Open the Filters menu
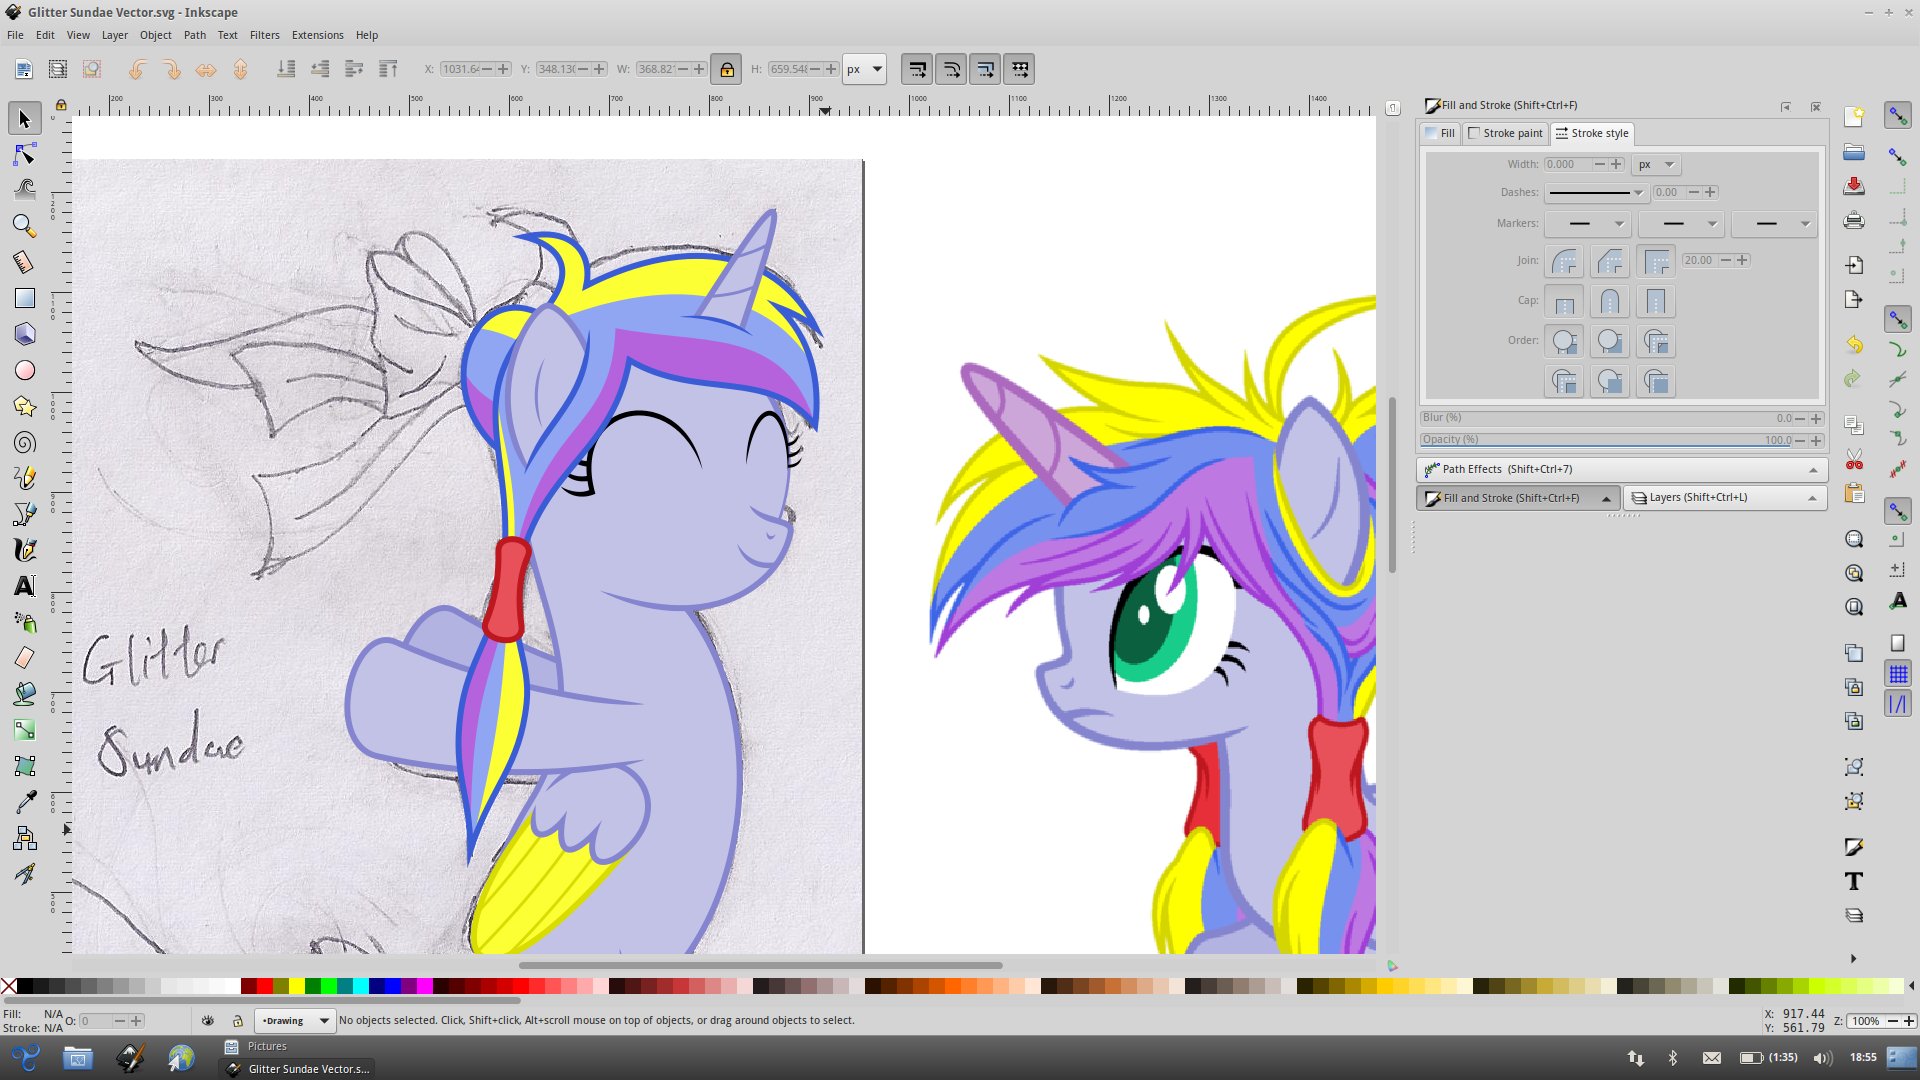The width and height of the screenshot is (1920, 1080). (x=264, y=35)
